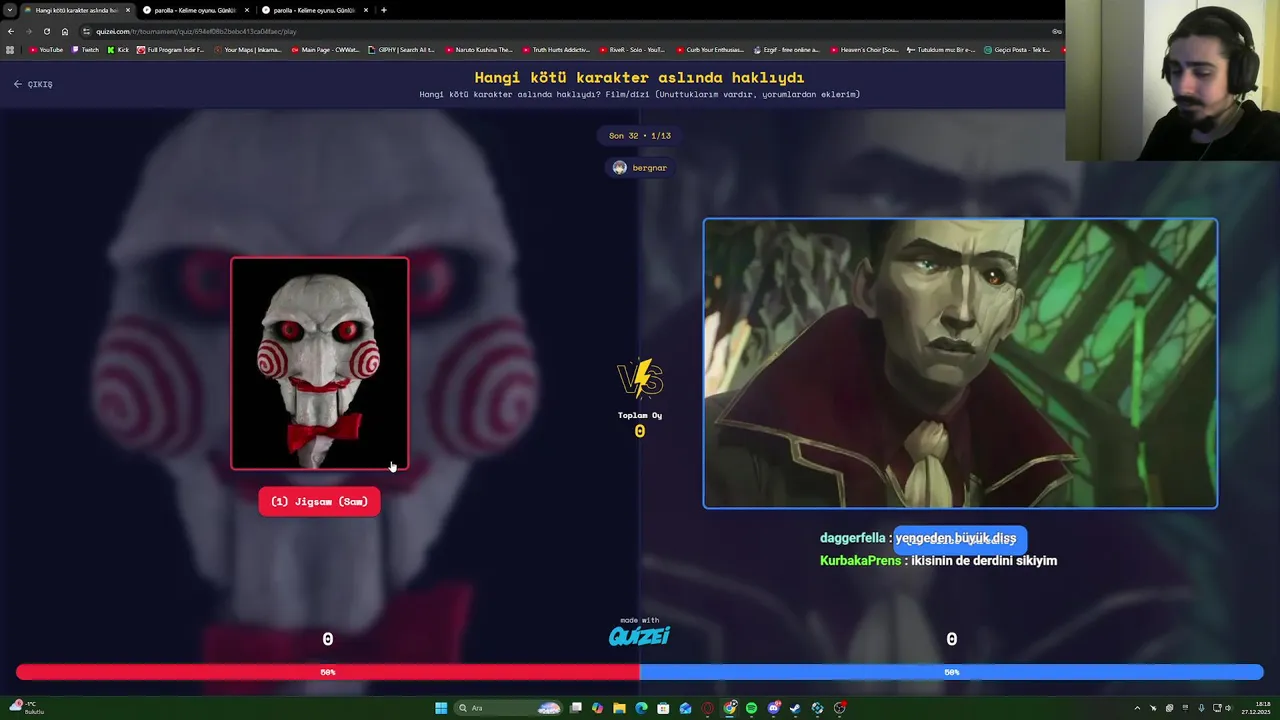This screenshot has width=1280, height=720.
Task: Open Discord from the taskbar
Action: [773, 708]
